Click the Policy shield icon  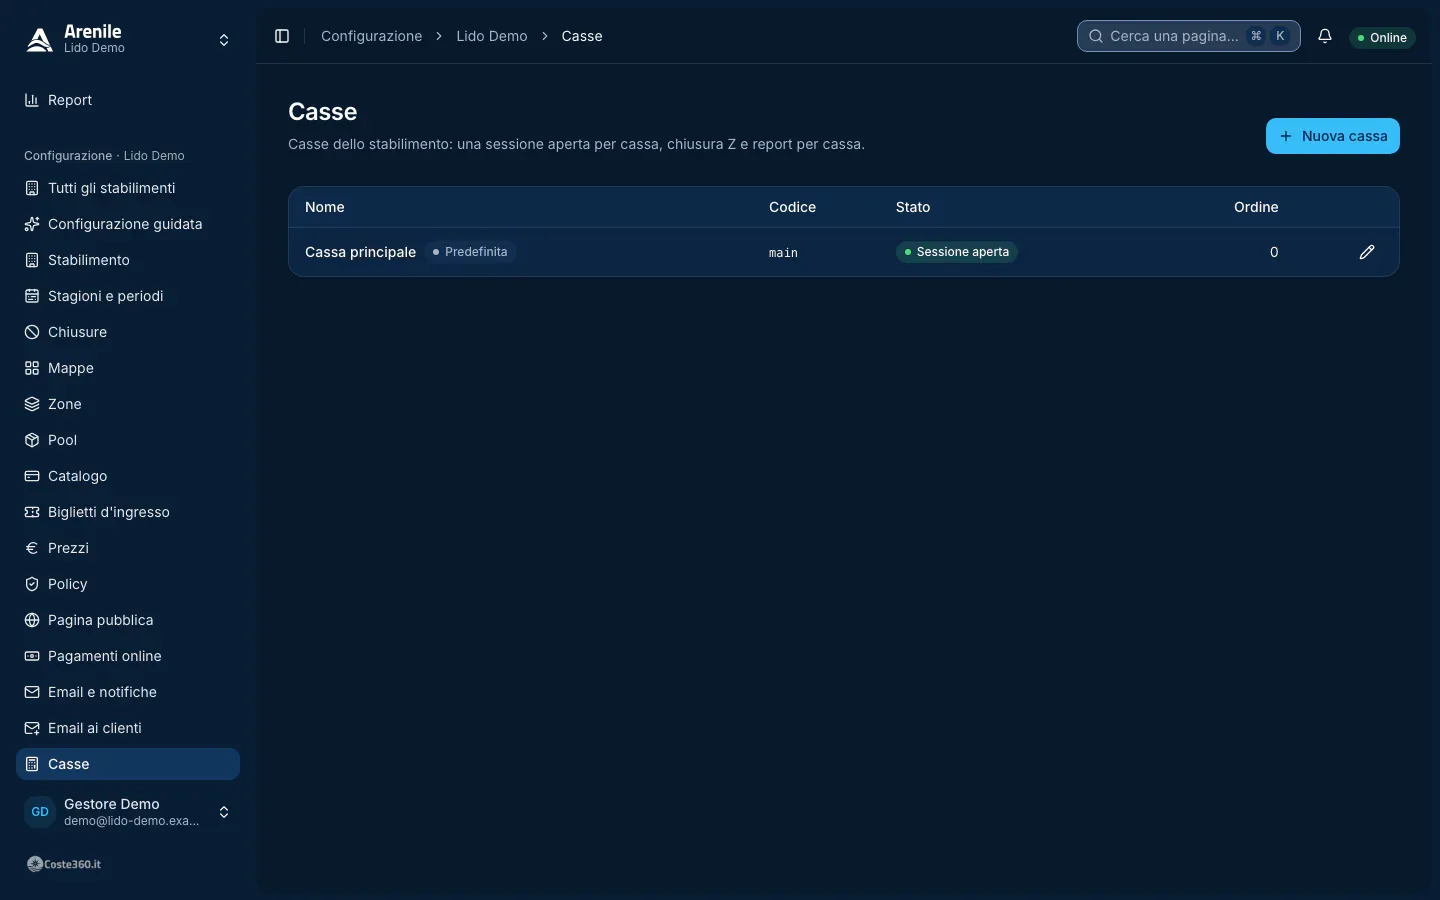click(x=32, y=584)
